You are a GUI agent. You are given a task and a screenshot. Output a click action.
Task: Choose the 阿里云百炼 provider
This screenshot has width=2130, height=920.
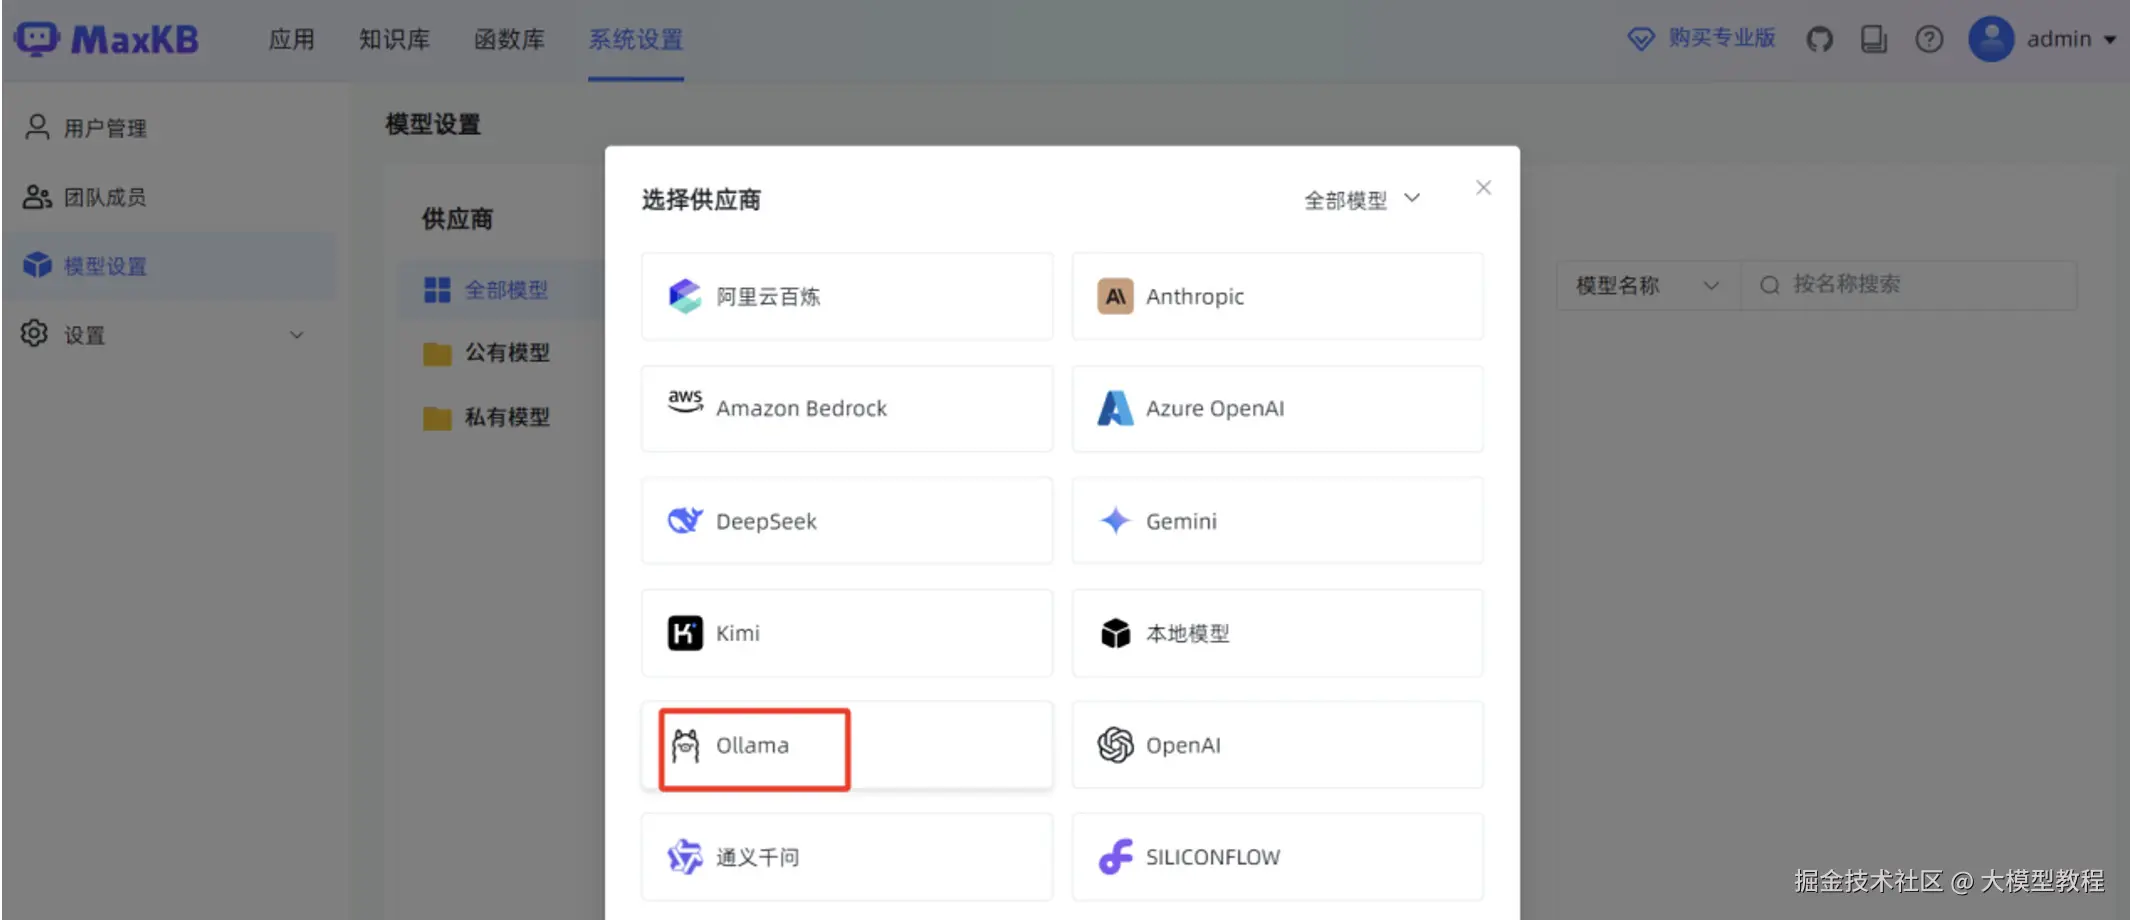tap(847, 296)
